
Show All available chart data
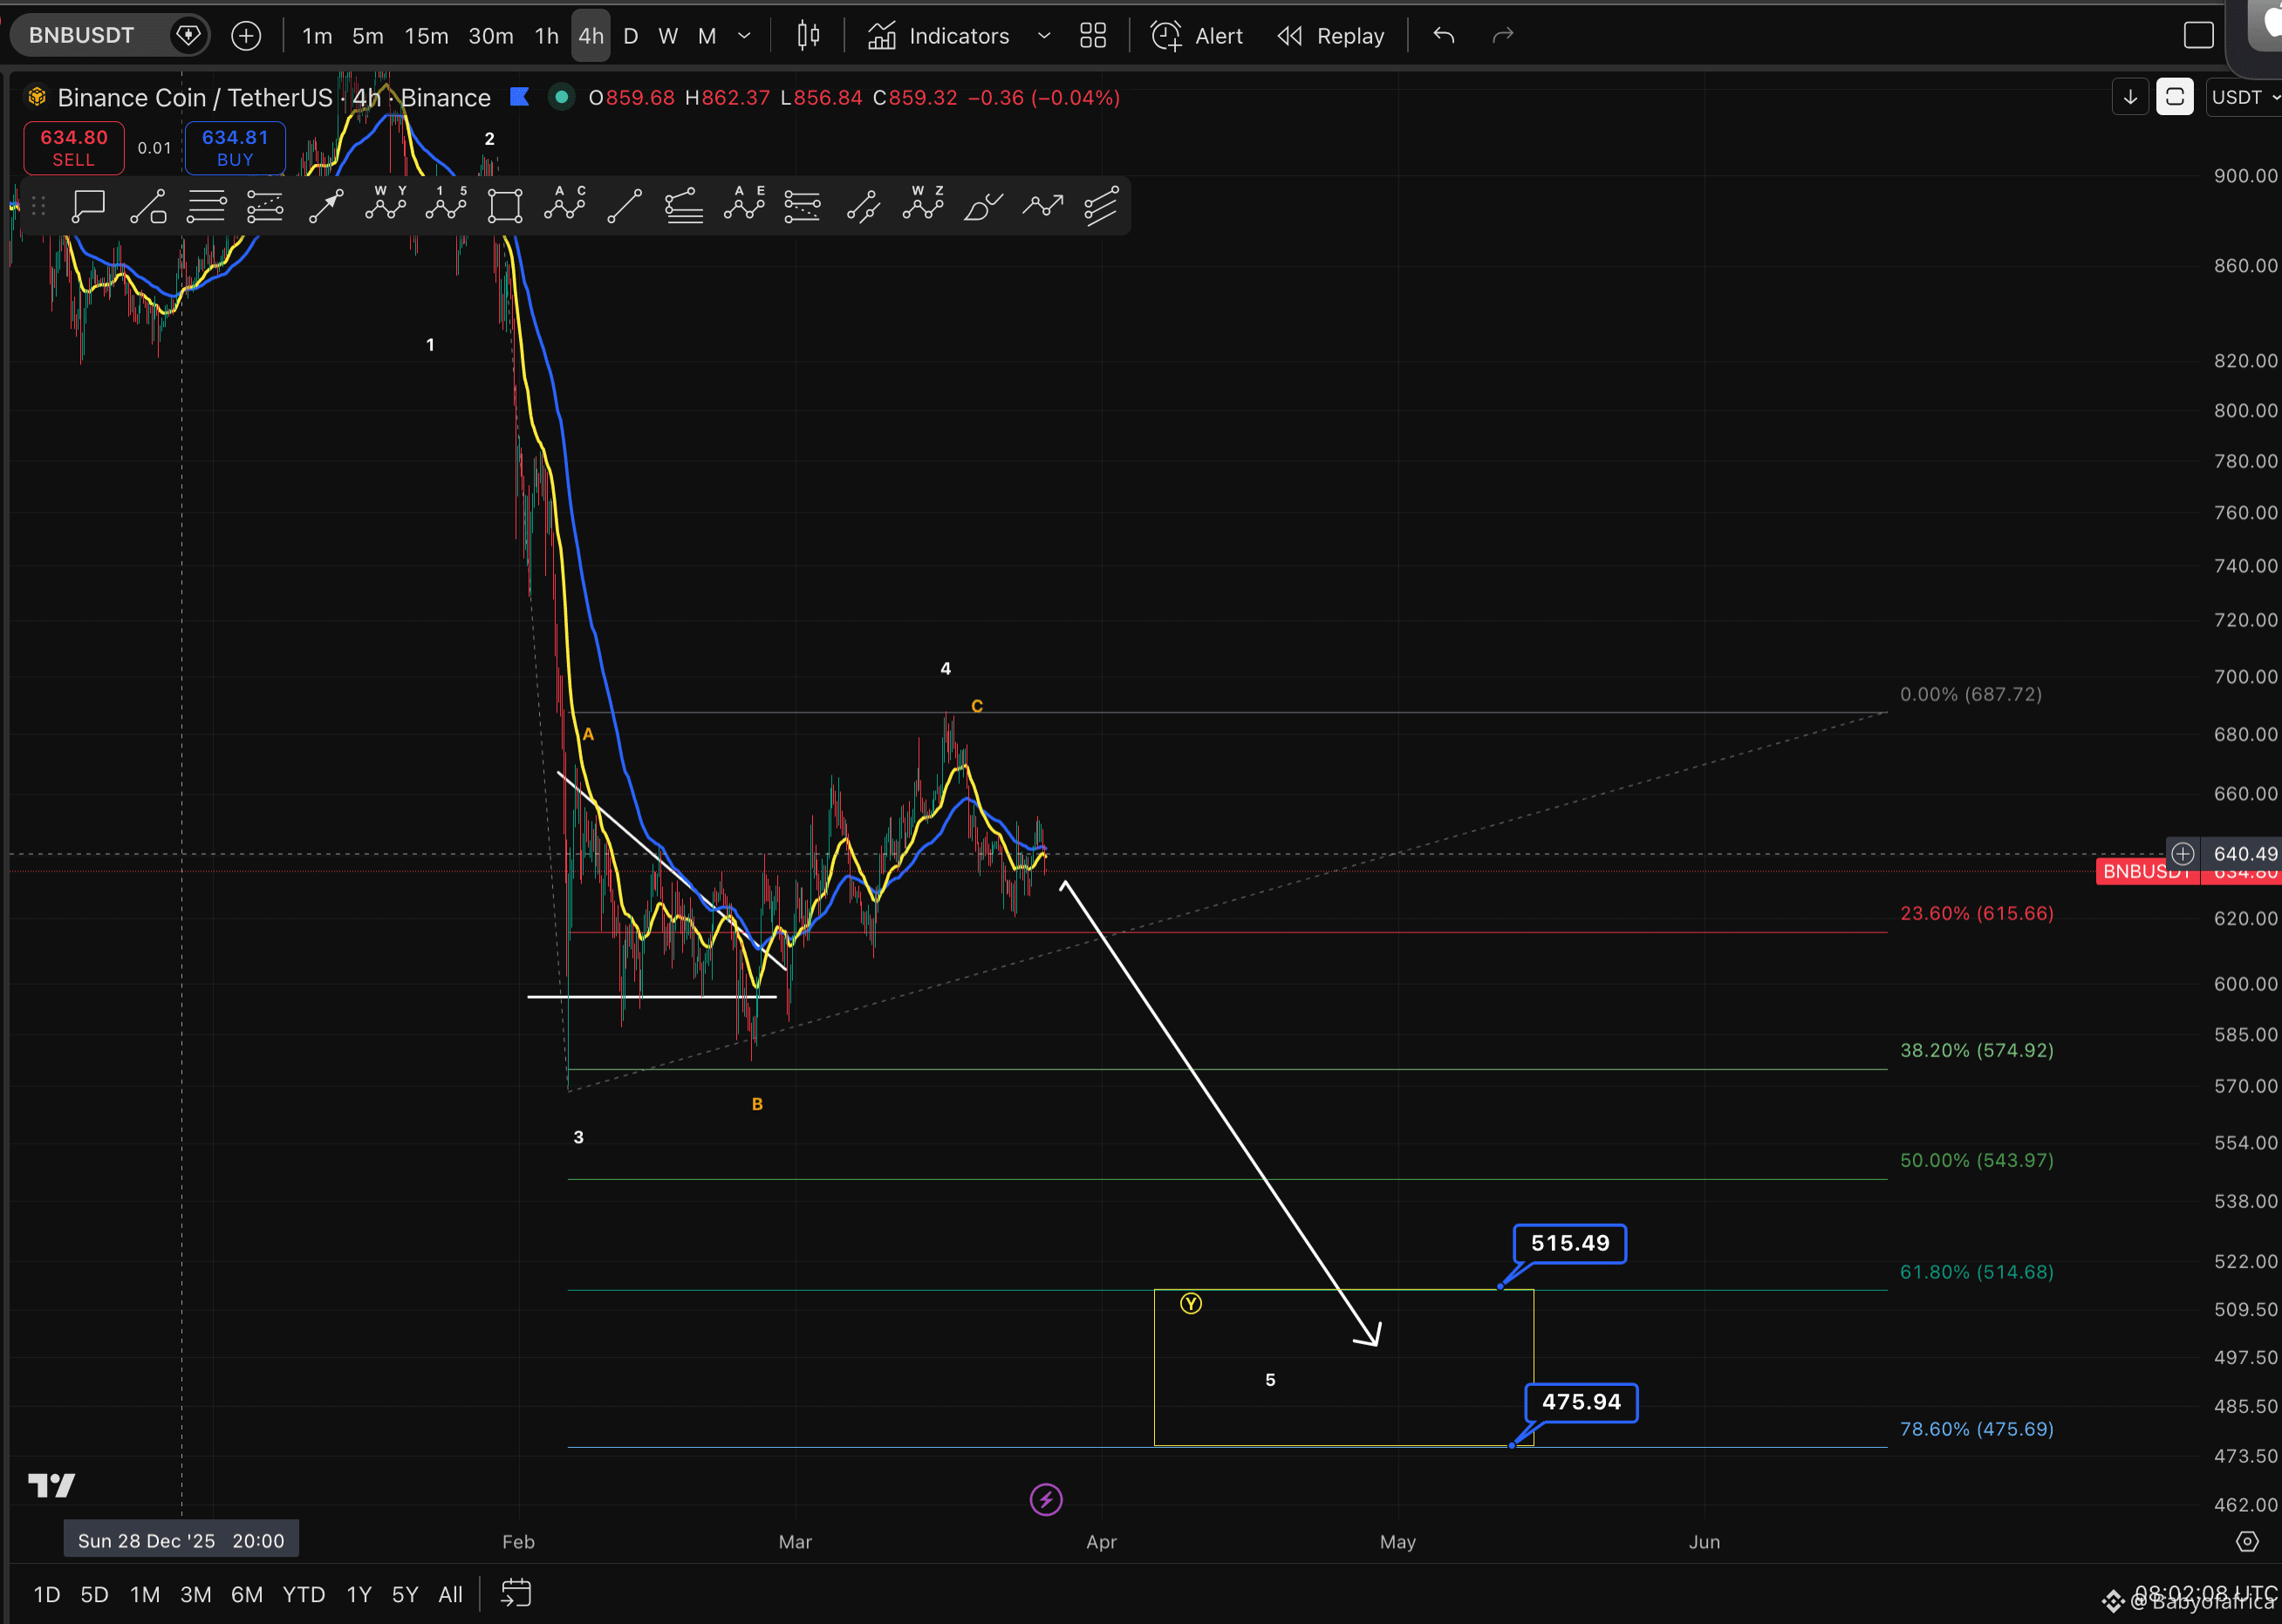pos(451,1594)
